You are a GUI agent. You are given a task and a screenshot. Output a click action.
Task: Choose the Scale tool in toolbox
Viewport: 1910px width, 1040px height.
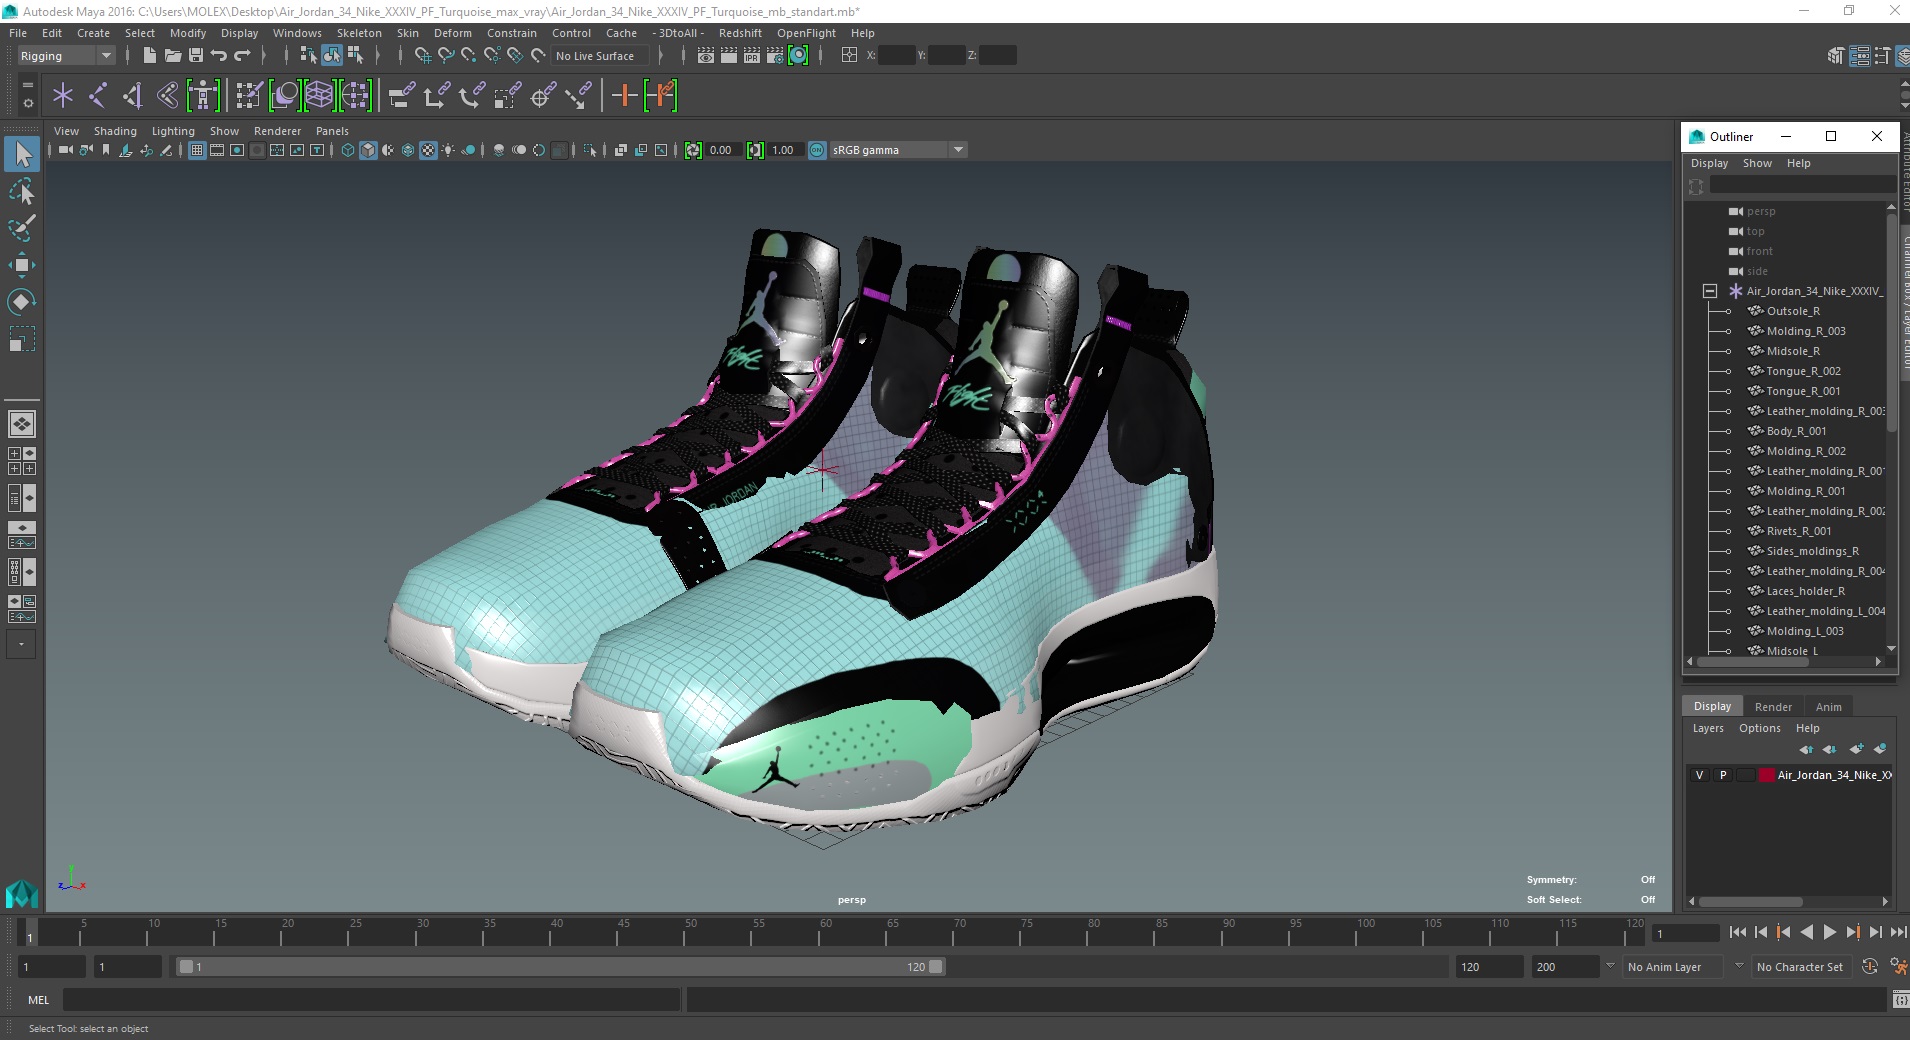pos(22,339)
